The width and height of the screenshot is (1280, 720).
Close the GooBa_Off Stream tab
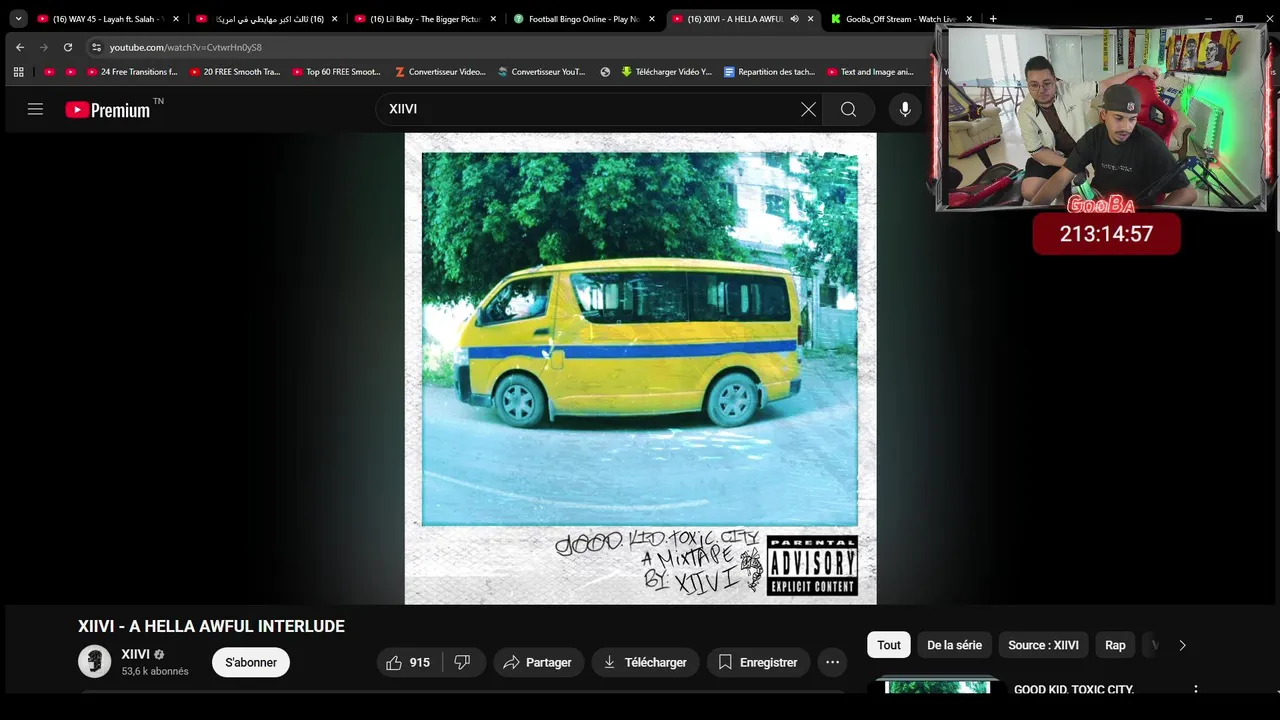969,19
